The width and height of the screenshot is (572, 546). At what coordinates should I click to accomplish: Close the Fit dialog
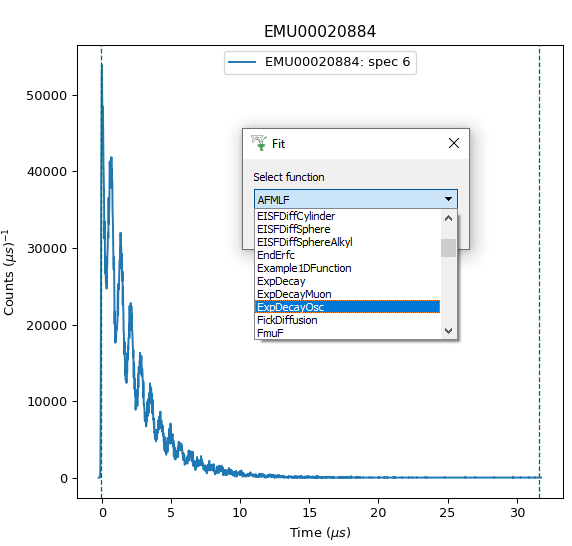click(454, 143)
